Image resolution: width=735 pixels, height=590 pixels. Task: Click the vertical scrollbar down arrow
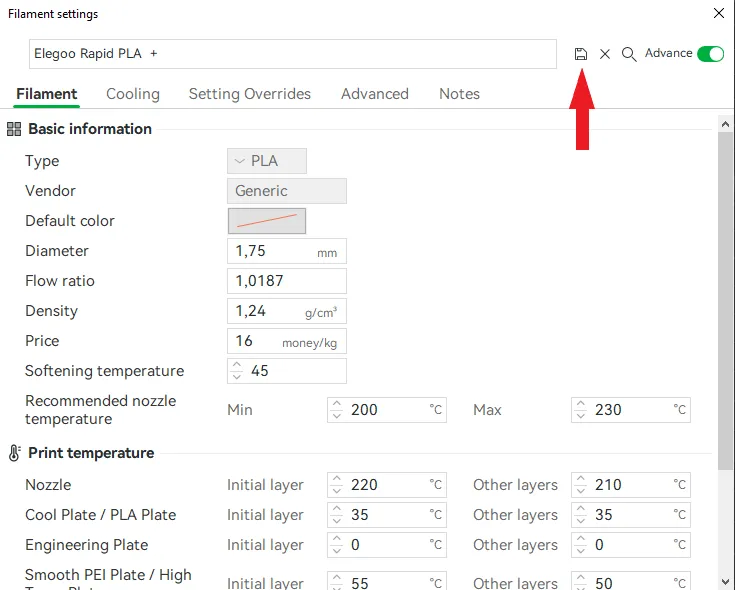tap(726, 581)
